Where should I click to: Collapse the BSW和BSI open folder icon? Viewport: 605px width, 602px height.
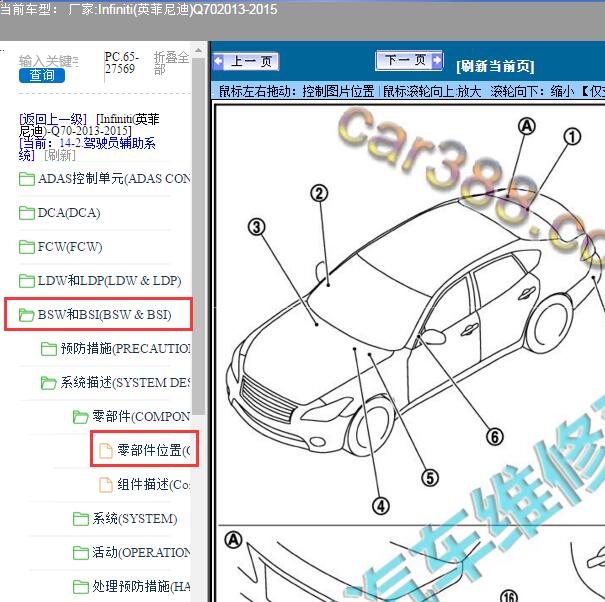(27, 315)
